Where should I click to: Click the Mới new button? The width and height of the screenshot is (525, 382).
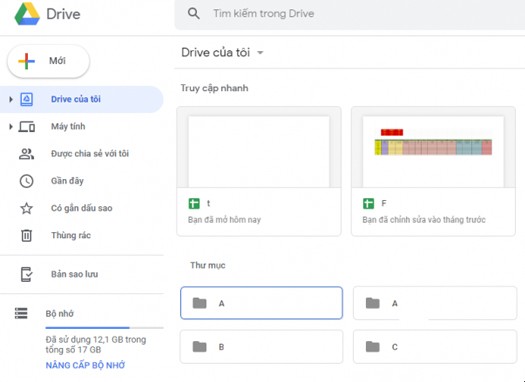click(x=49, y=61)
